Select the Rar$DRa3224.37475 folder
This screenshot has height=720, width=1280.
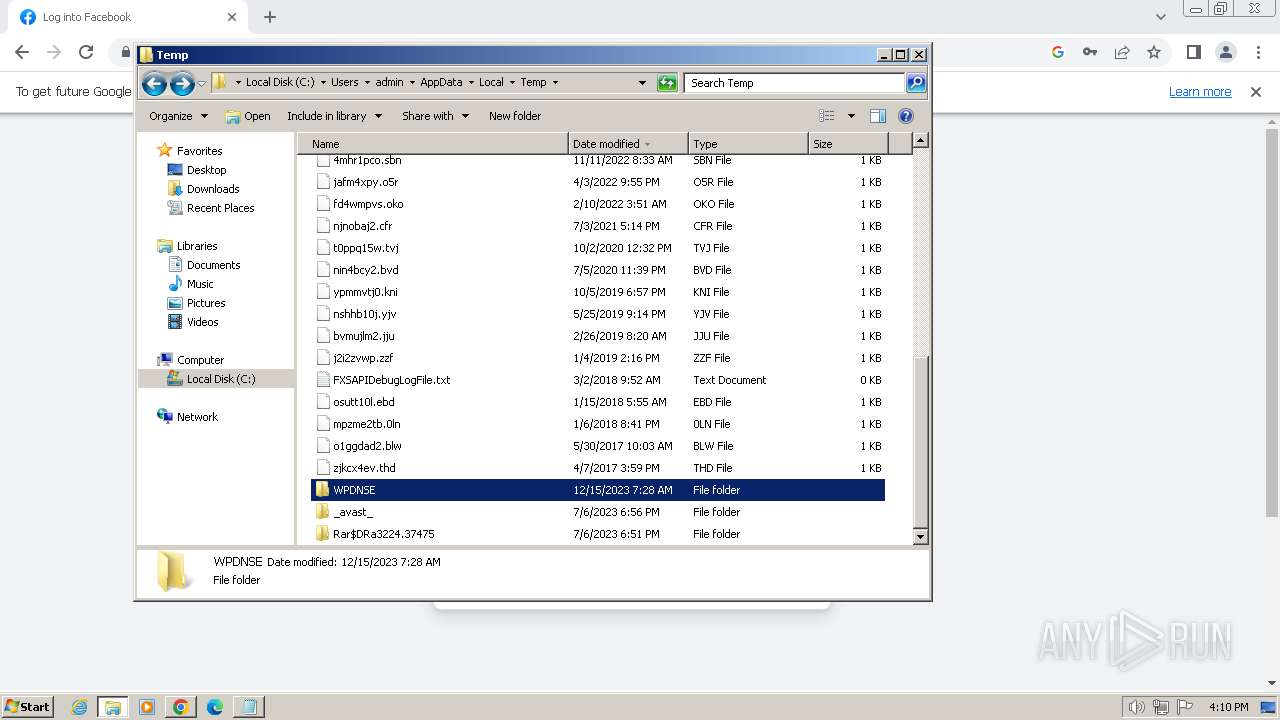pyautogui.click(x=598, y=534)
